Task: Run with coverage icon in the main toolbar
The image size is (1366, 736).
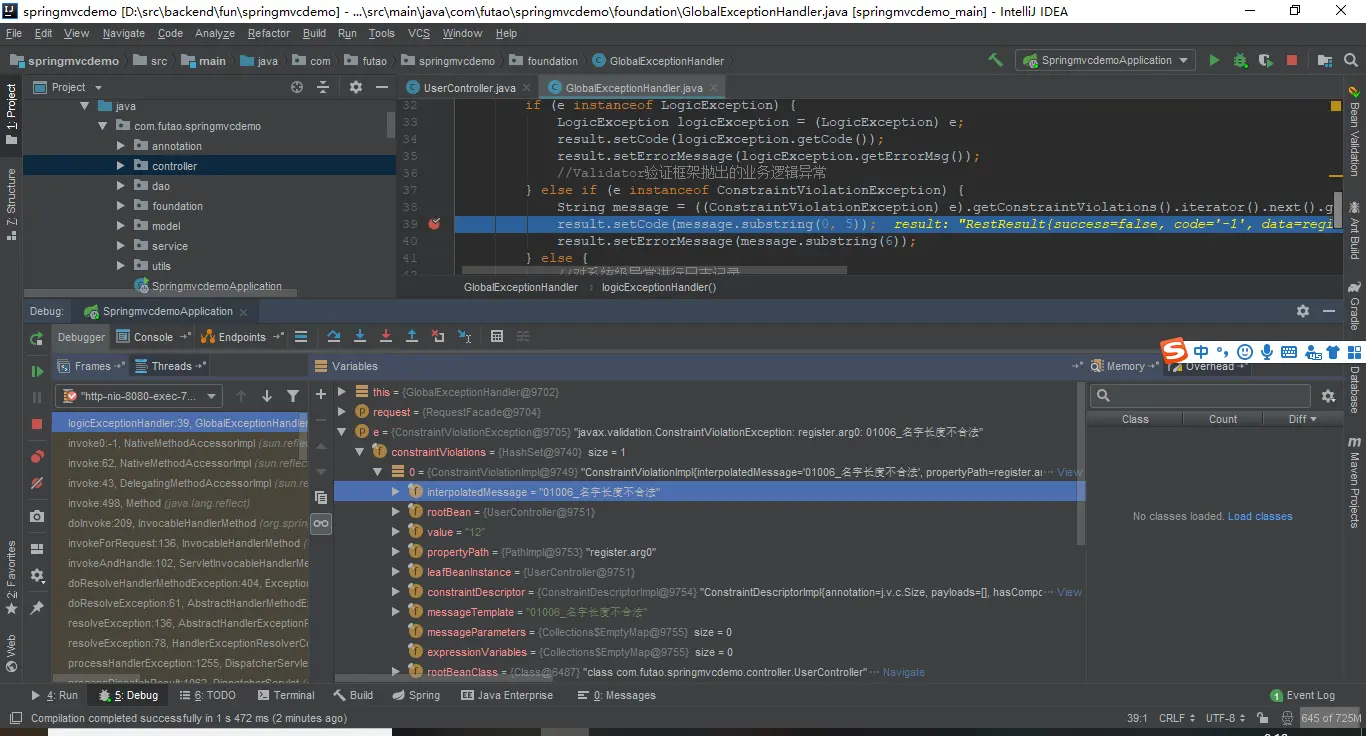Action: pos(1266,60)
